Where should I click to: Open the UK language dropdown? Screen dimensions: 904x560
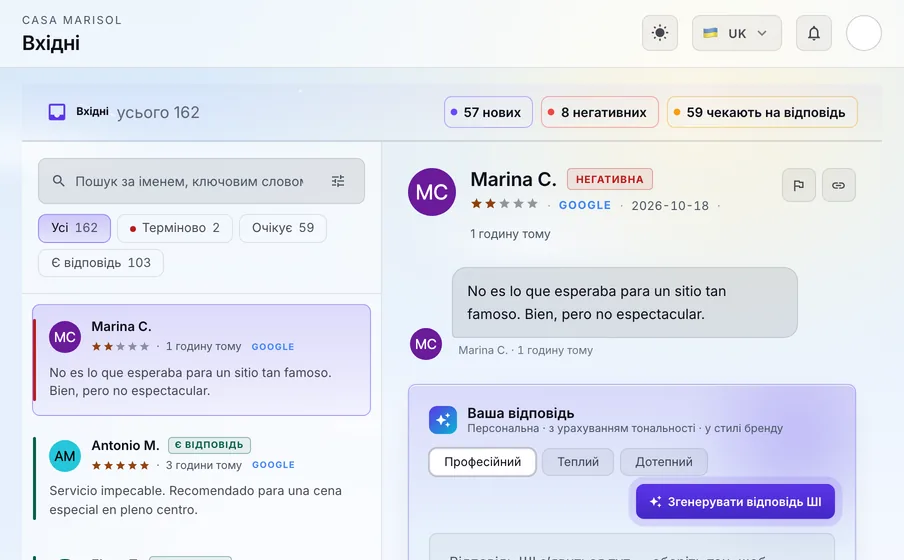[736, 33]
